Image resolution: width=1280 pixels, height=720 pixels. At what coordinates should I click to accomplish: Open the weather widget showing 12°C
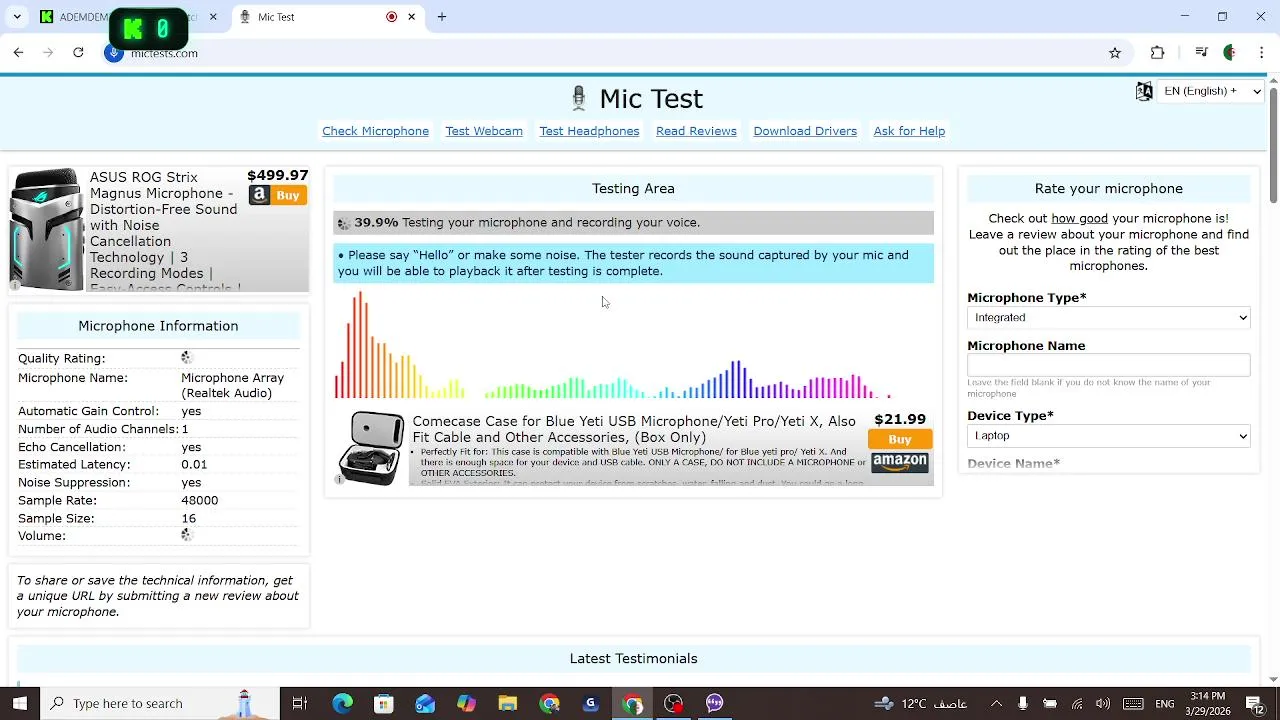click(x=920, y=703)
